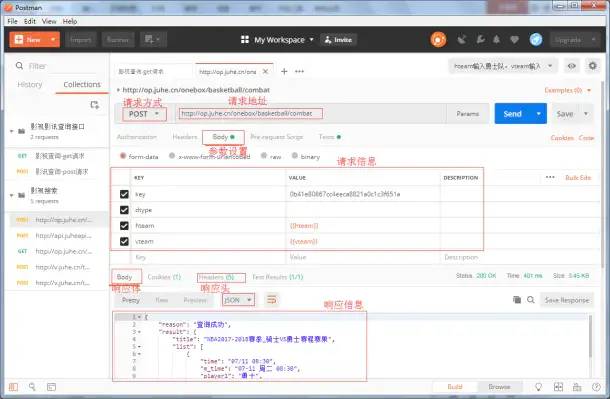Toggle line wrap icon in response

272,300
